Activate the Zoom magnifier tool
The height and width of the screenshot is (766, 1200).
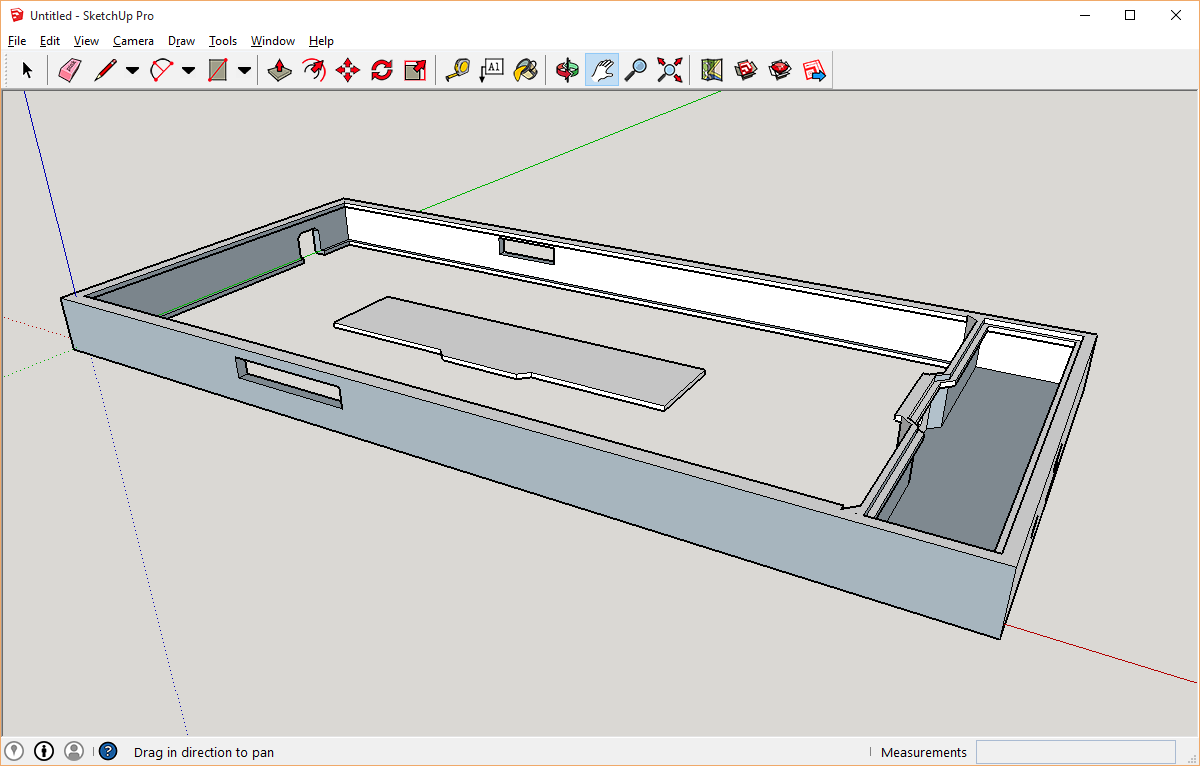coord(635,70)
